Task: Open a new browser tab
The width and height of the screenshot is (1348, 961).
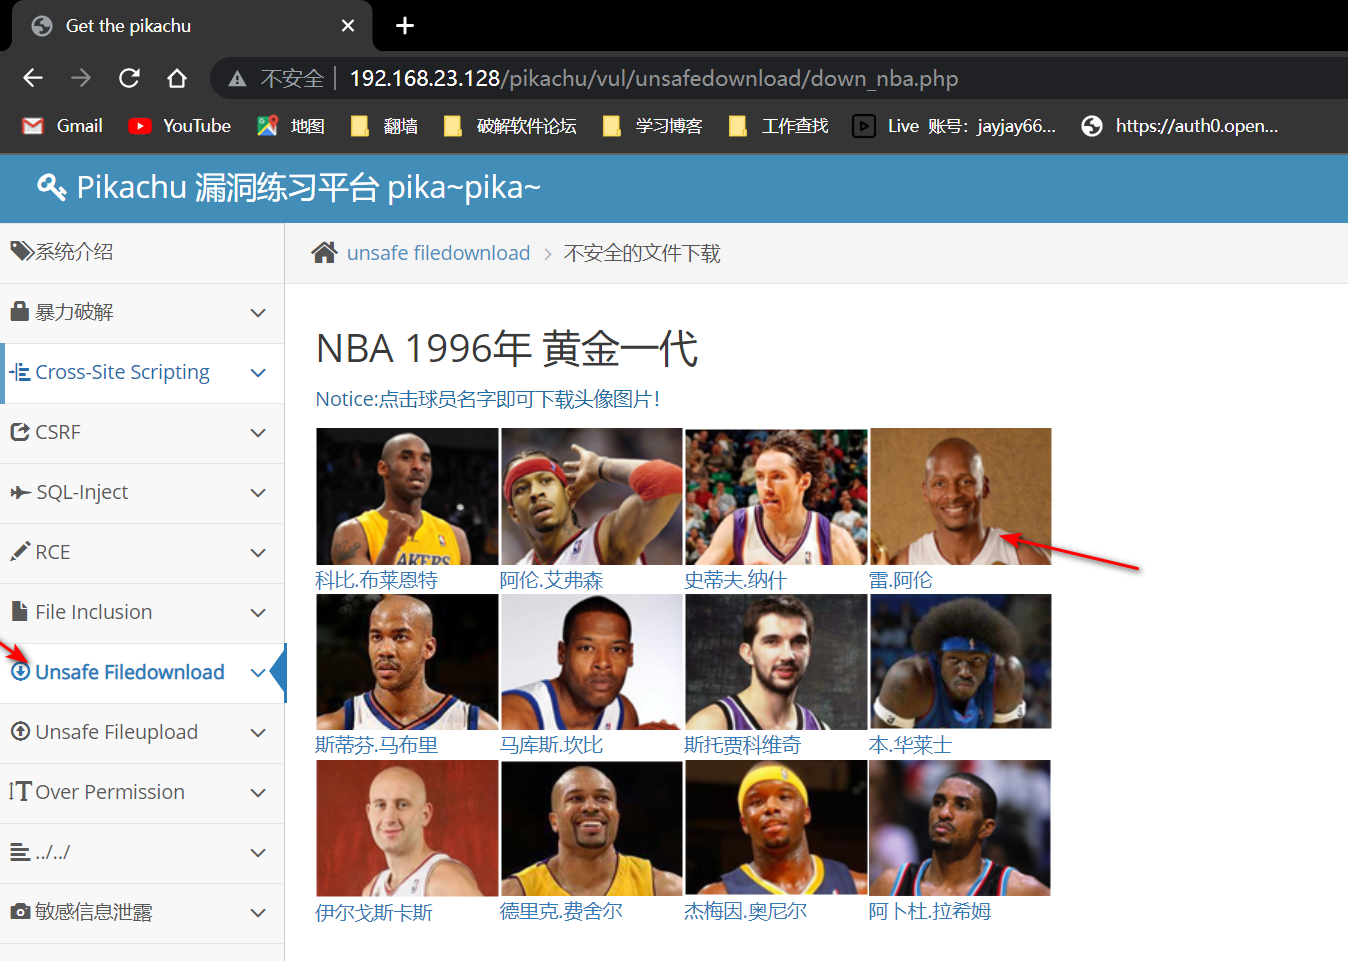Action: pyautogui.click(x=405, y=26)
